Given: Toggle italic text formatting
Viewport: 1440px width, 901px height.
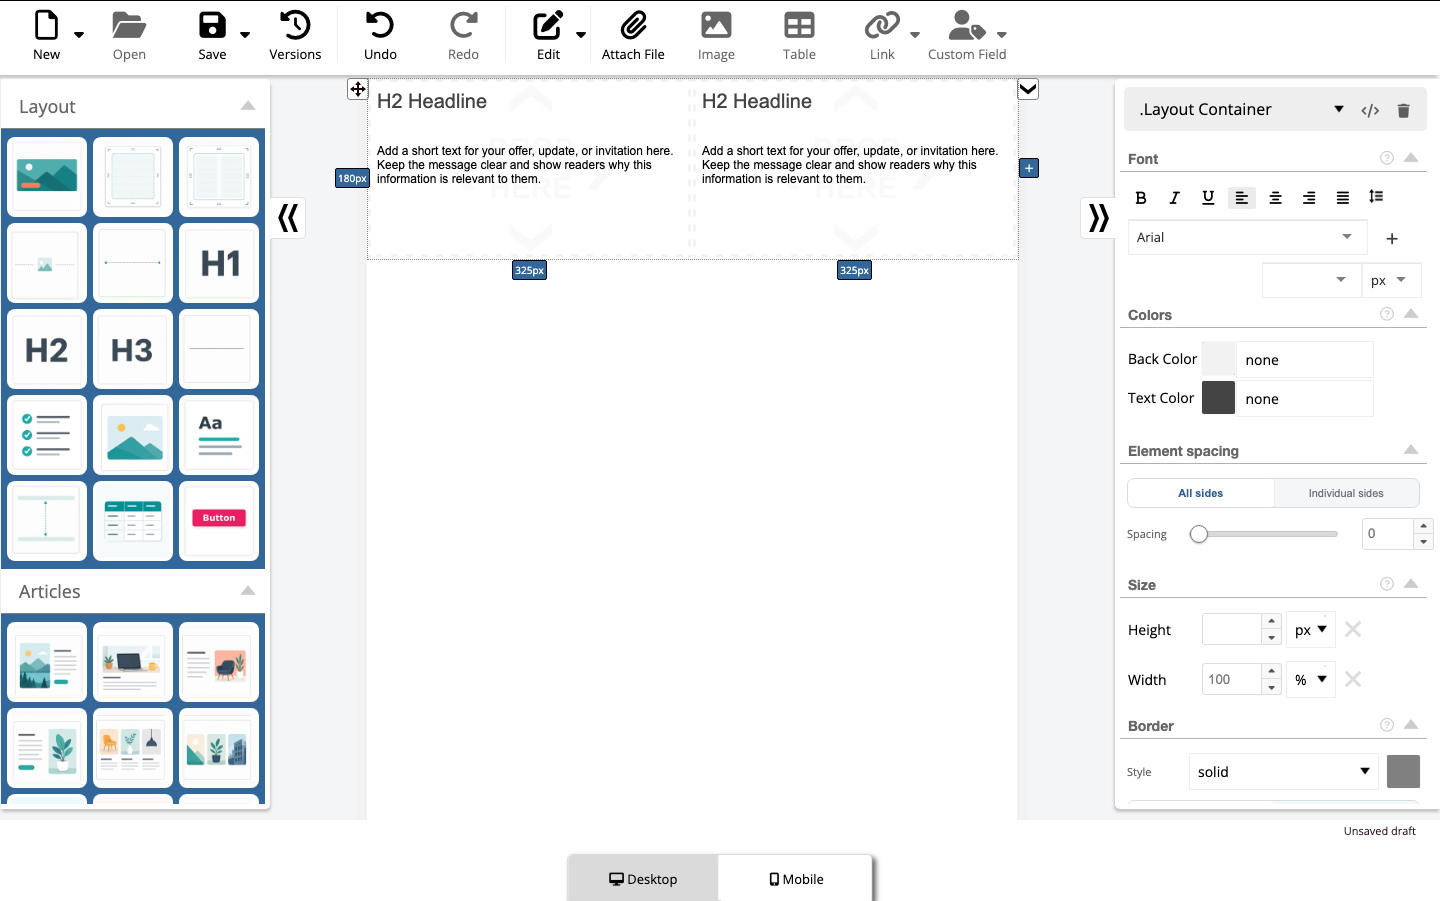Looking at the screenshot, I should 1174,198.
